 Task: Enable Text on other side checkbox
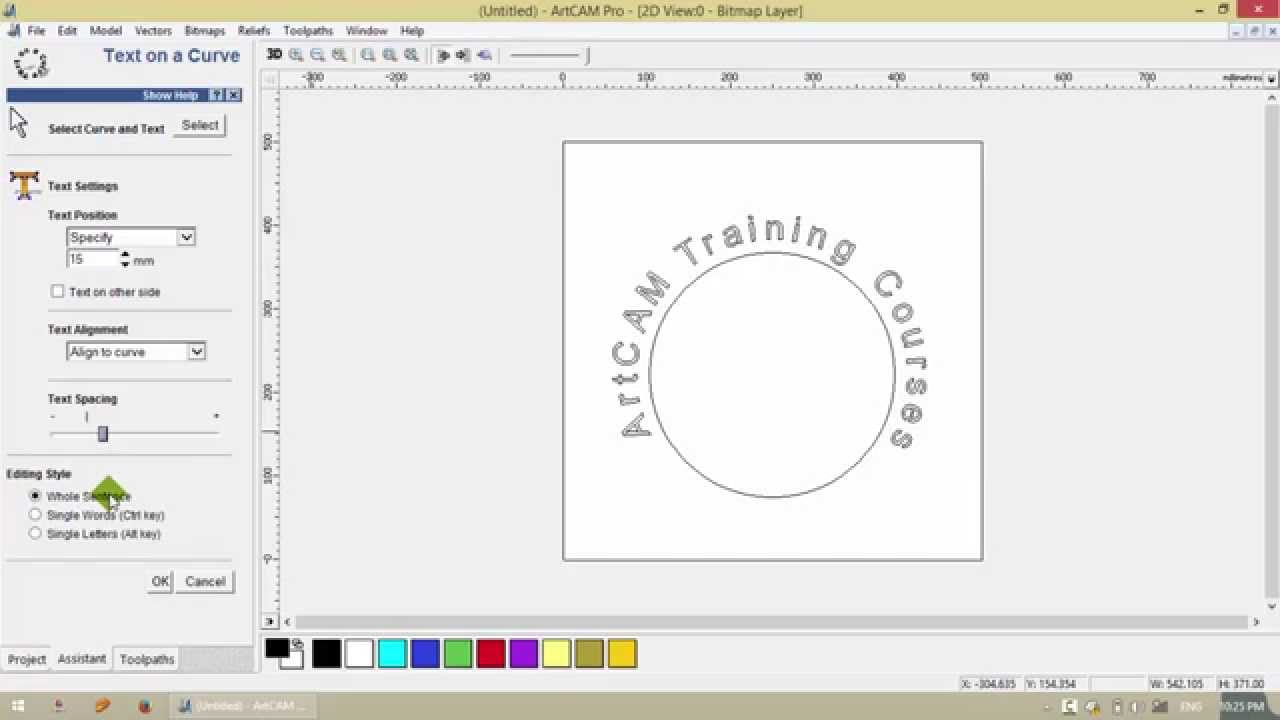(x=57, y=291)
